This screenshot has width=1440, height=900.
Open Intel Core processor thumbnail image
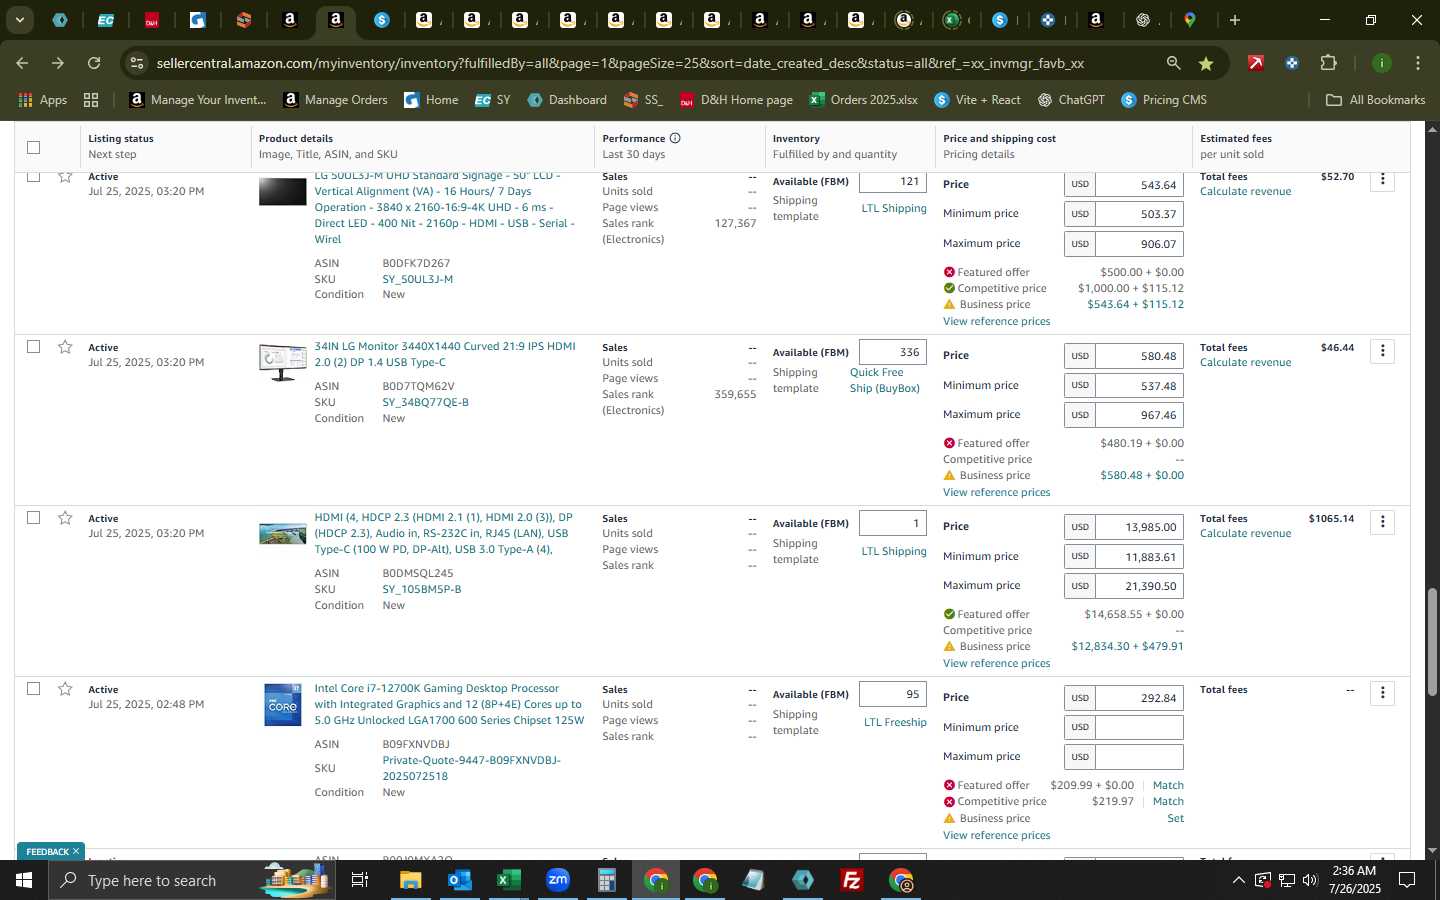(283, 705)
